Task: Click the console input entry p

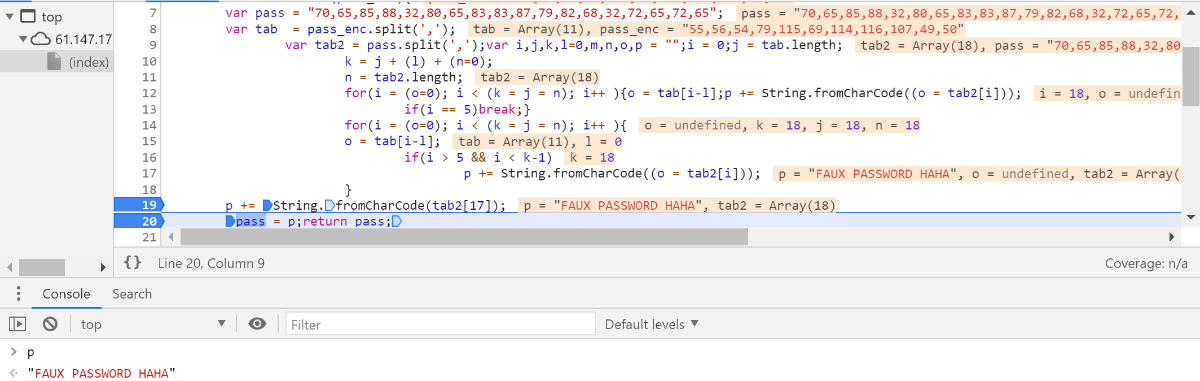Action: click(30, 352)
